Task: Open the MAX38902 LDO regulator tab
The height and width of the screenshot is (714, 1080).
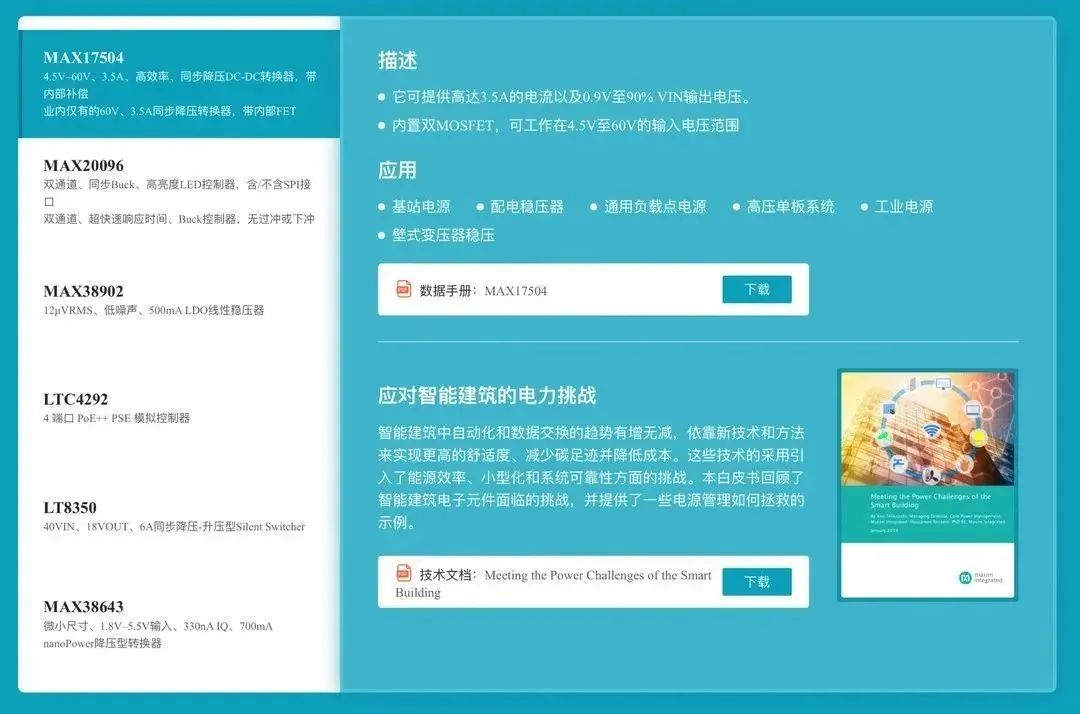Action: [x=180, y=300]
